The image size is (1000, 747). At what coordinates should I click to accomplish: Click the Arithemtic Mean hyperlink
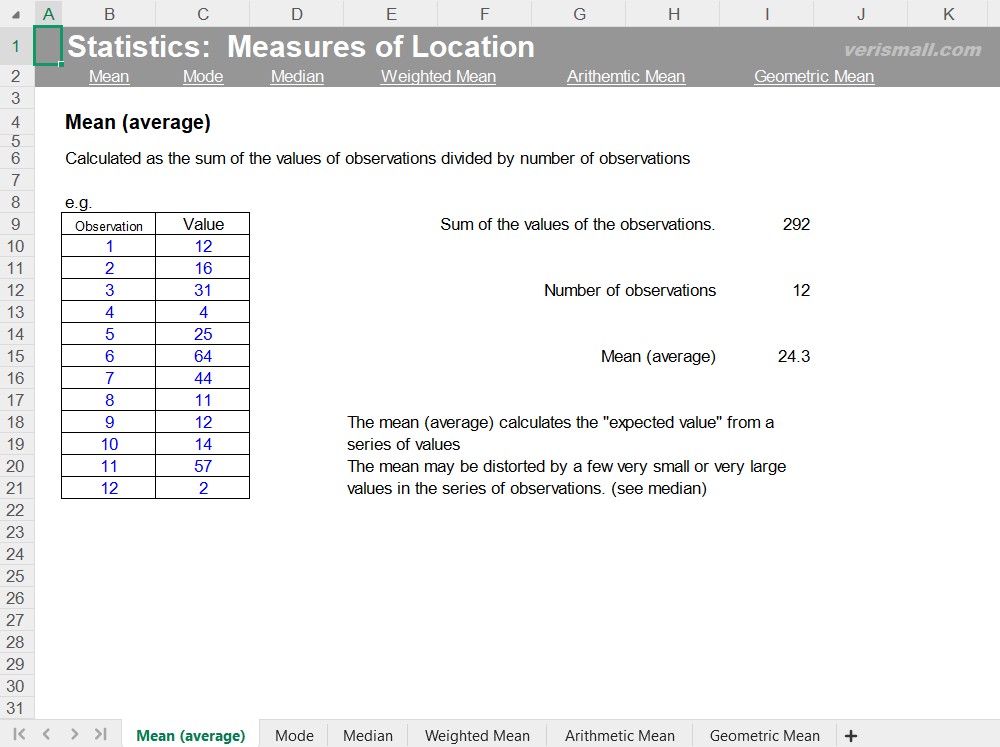coord(625,76)
